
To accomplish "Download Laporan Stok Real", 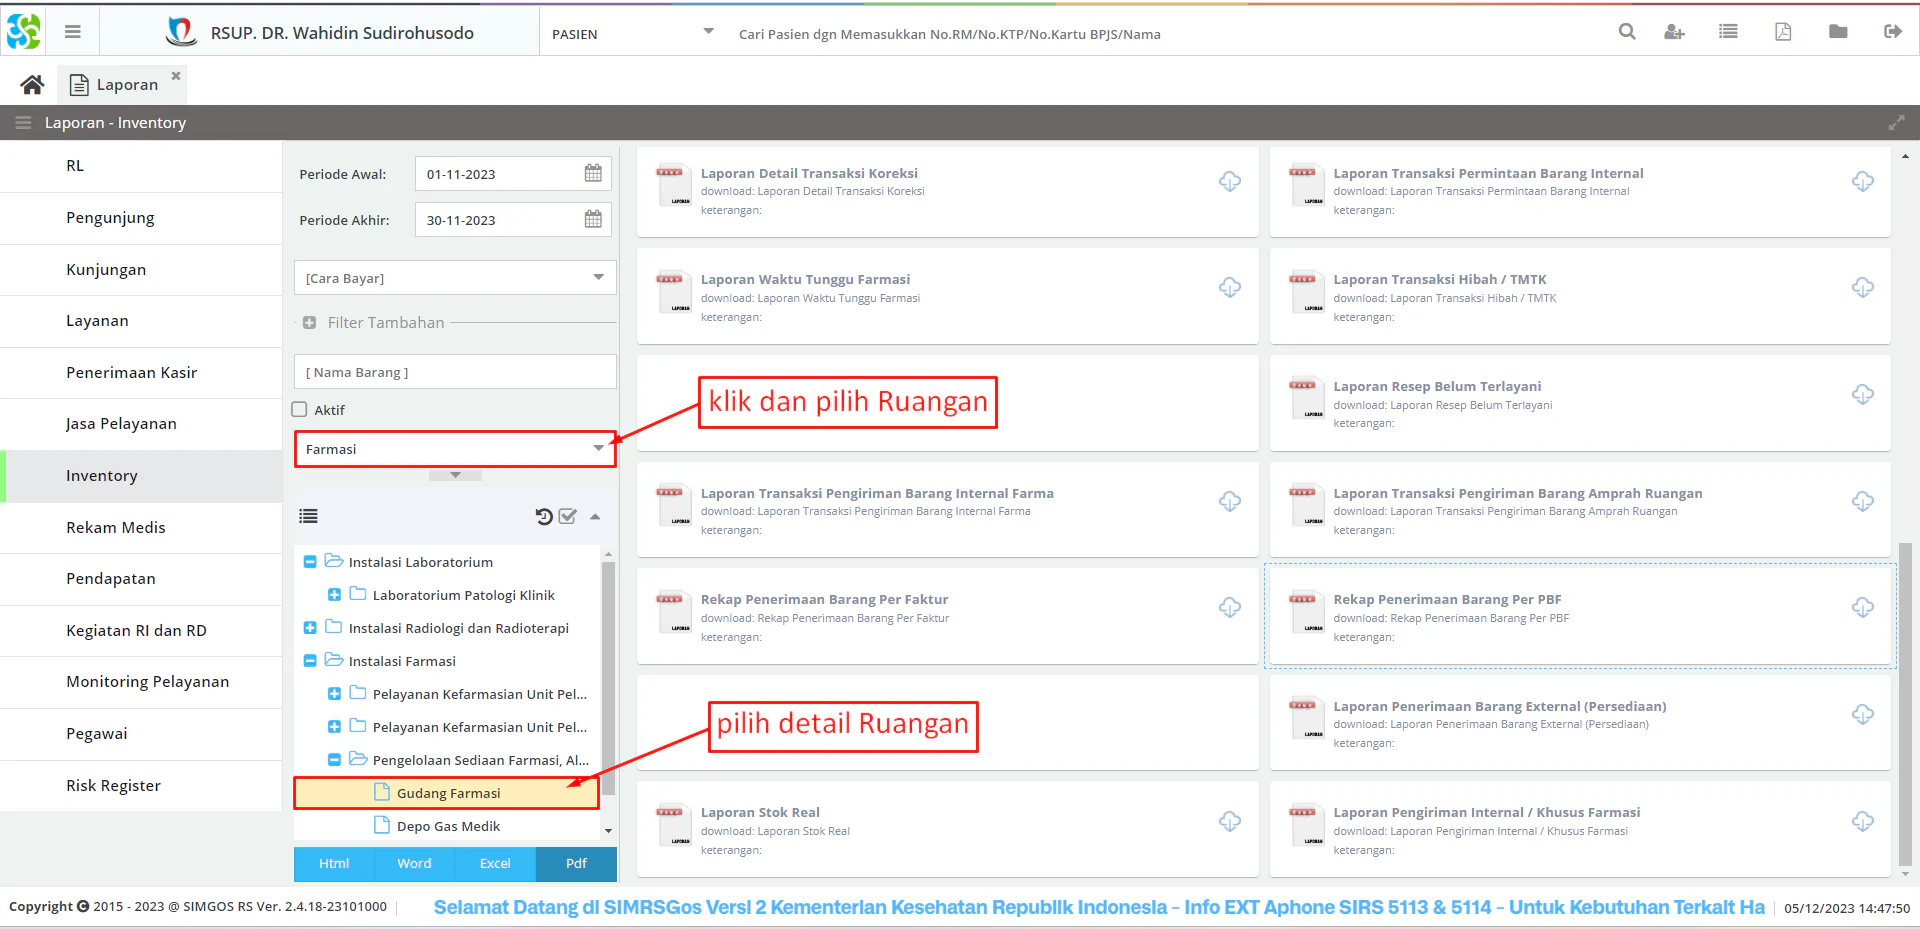I will 1230,821.
